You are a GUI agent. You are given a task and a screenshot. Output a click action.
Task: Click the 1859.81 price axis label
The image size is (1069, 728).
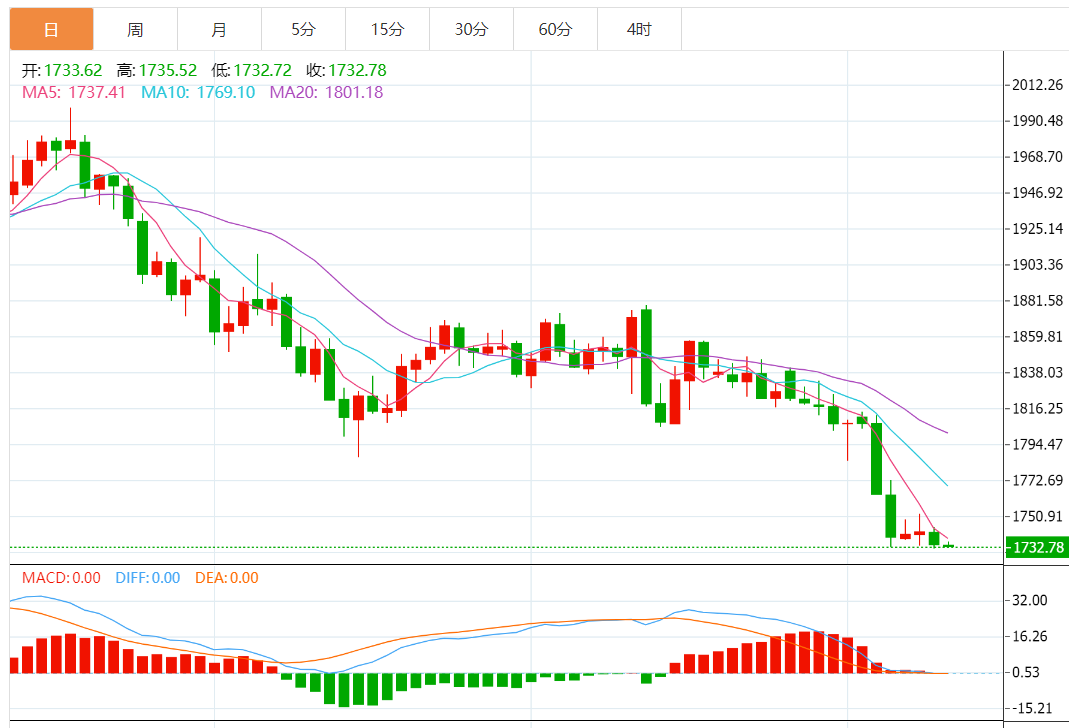coord(1037,337)
